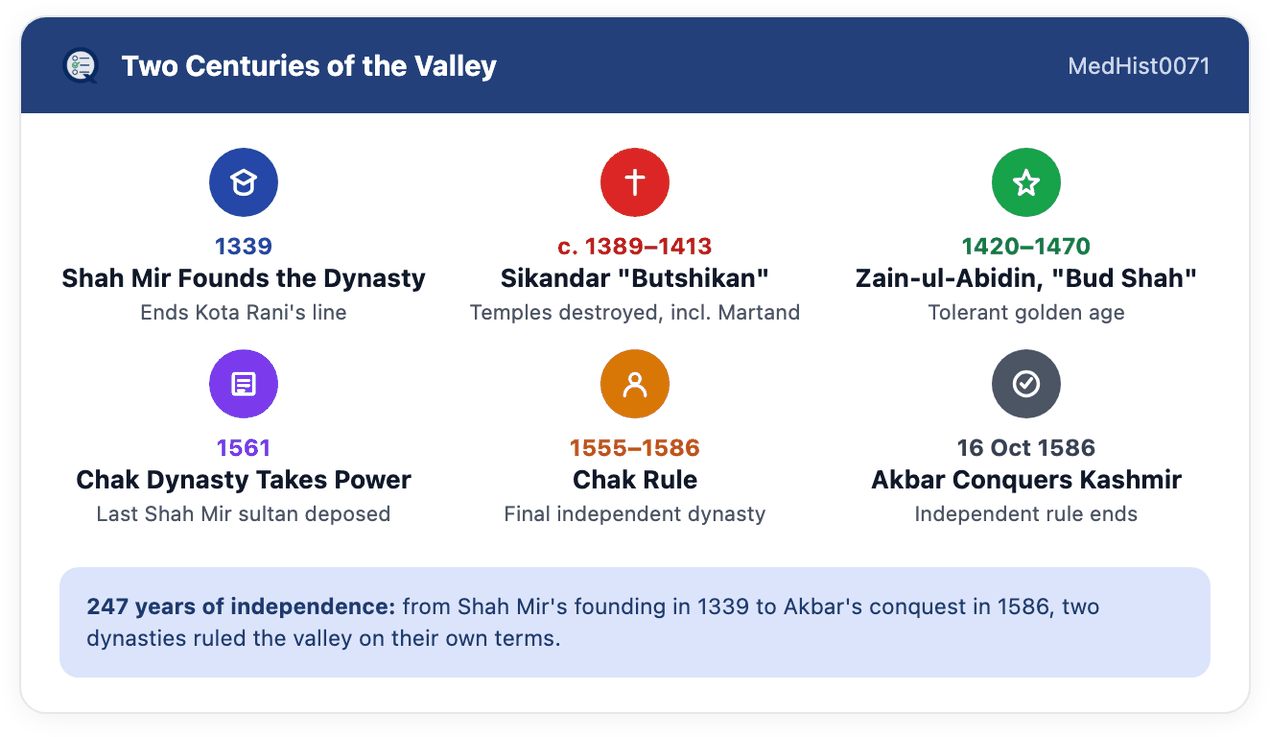
Task: Click the MedHist0071 identifier label
Action: tap(1139, 66)
